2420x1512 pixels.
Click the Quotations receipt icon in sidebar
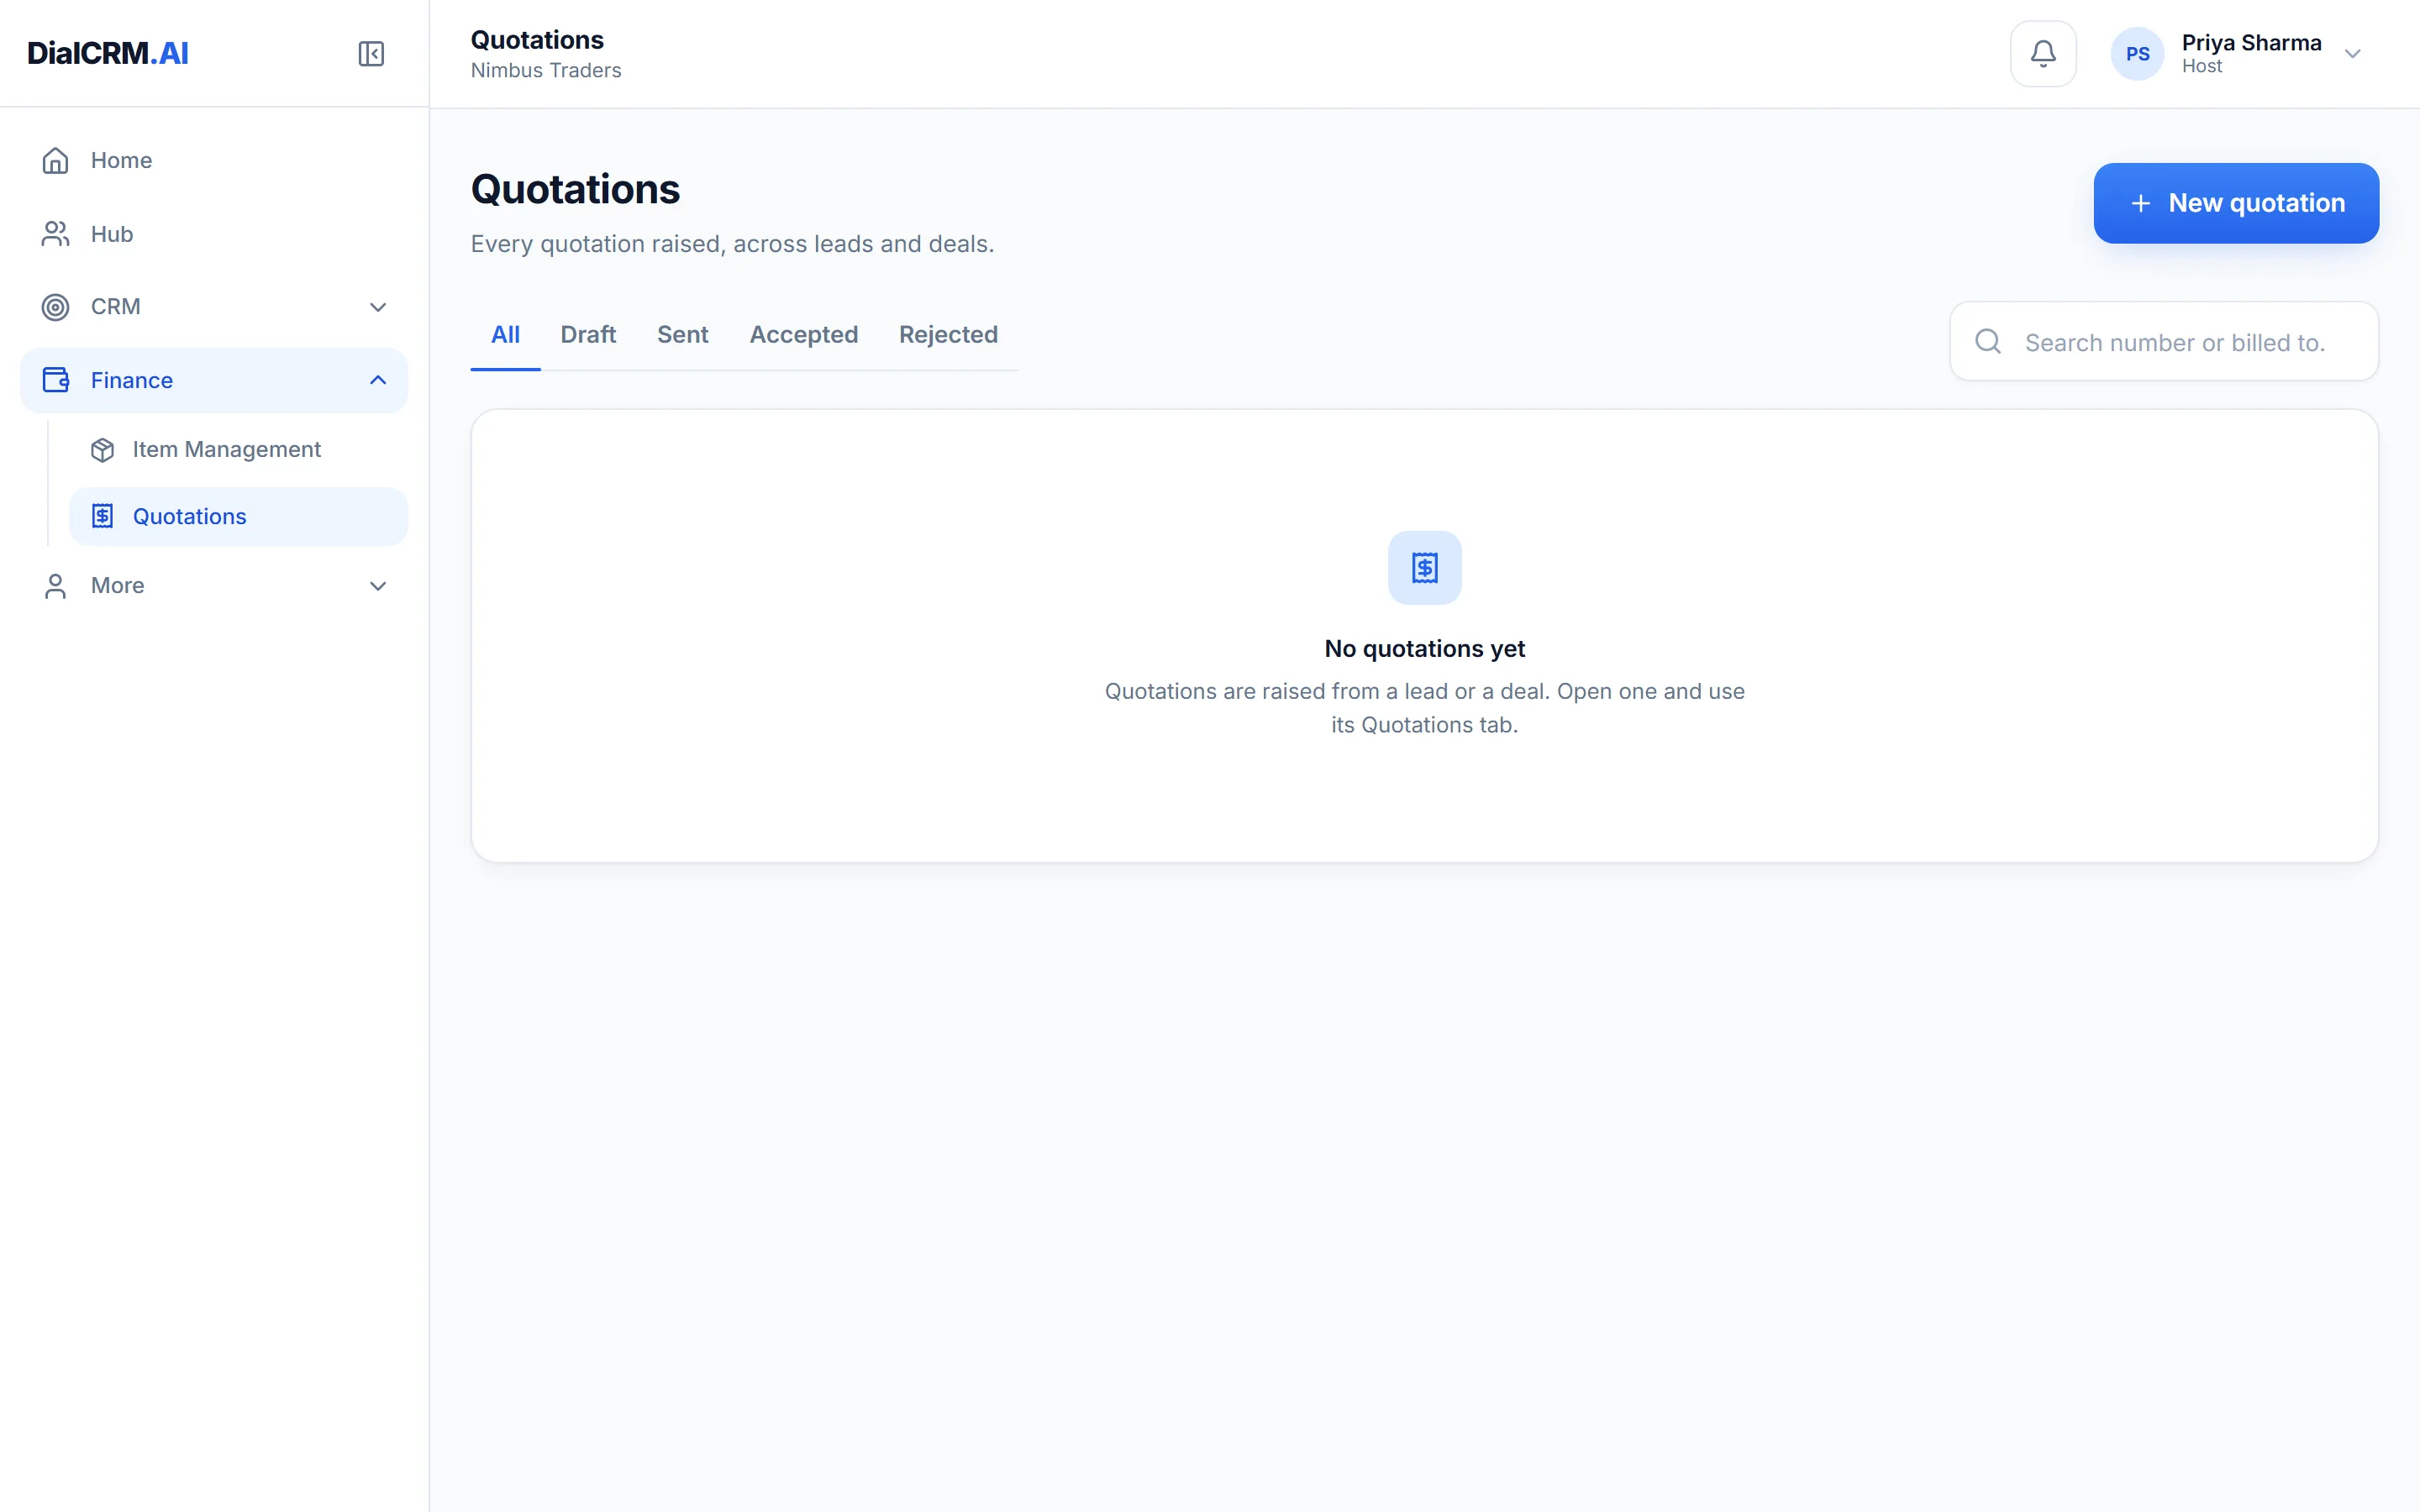click(102, 516)
